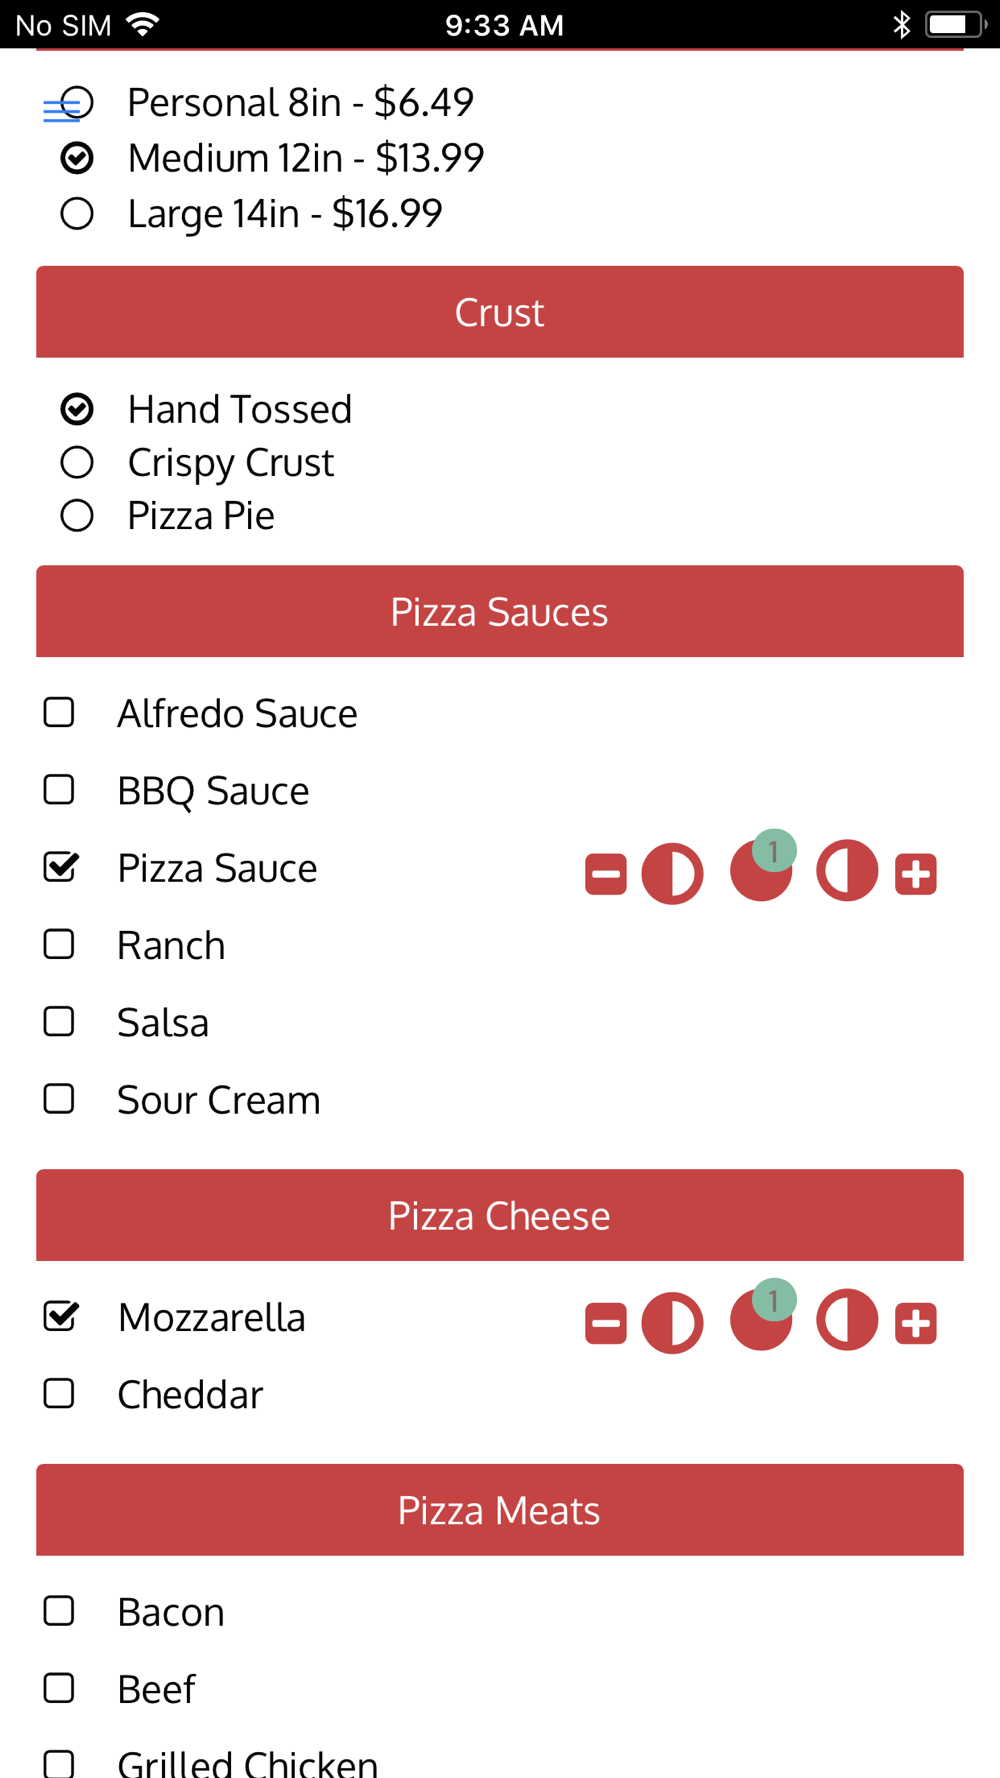Toggle the Pizza Meats section header
This screenshot has width=1000, height=1778.
500,1510
